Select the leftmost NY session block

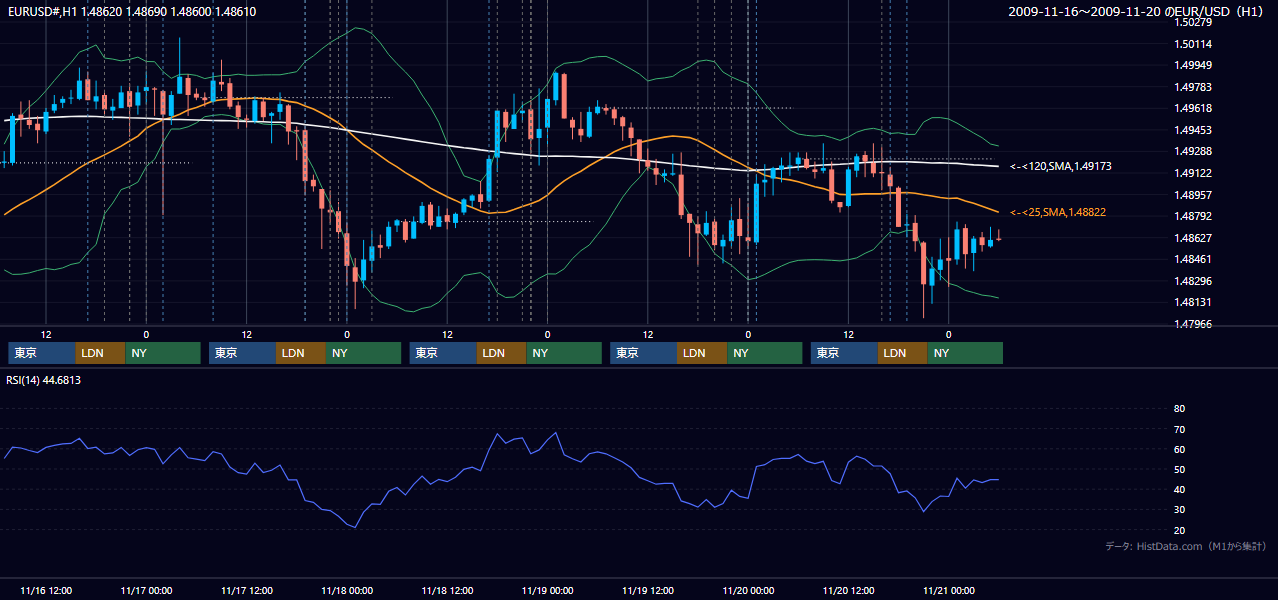(x=163, y=353)
